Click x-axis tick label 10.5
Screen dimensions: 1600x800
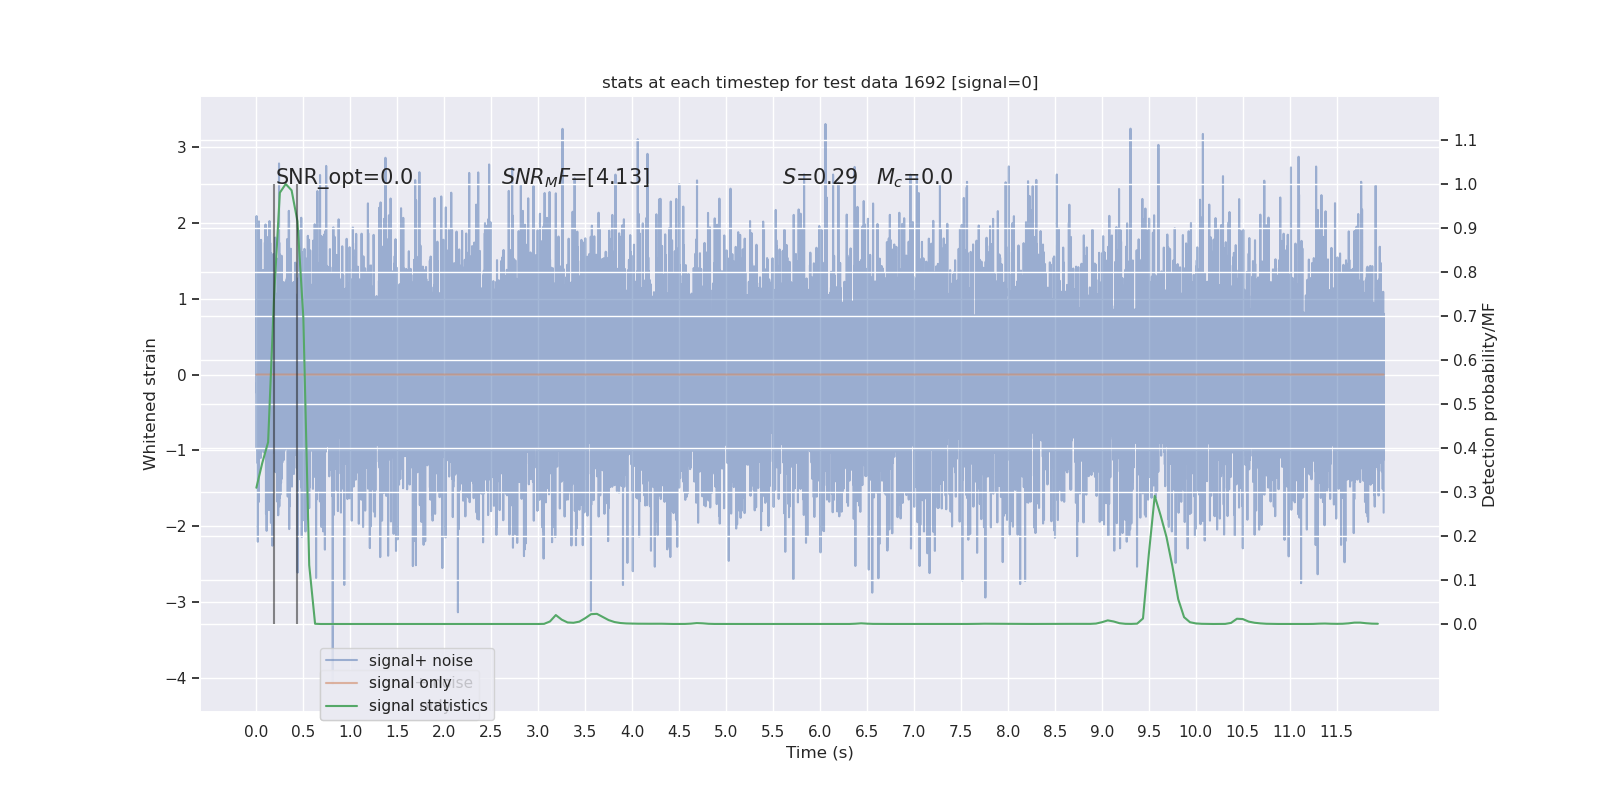(1243, 732)
